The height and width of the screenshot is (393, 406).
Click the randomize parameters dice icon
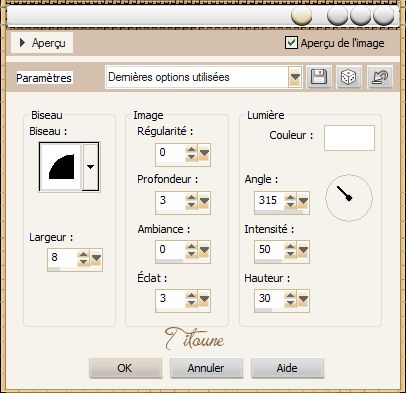349,77
